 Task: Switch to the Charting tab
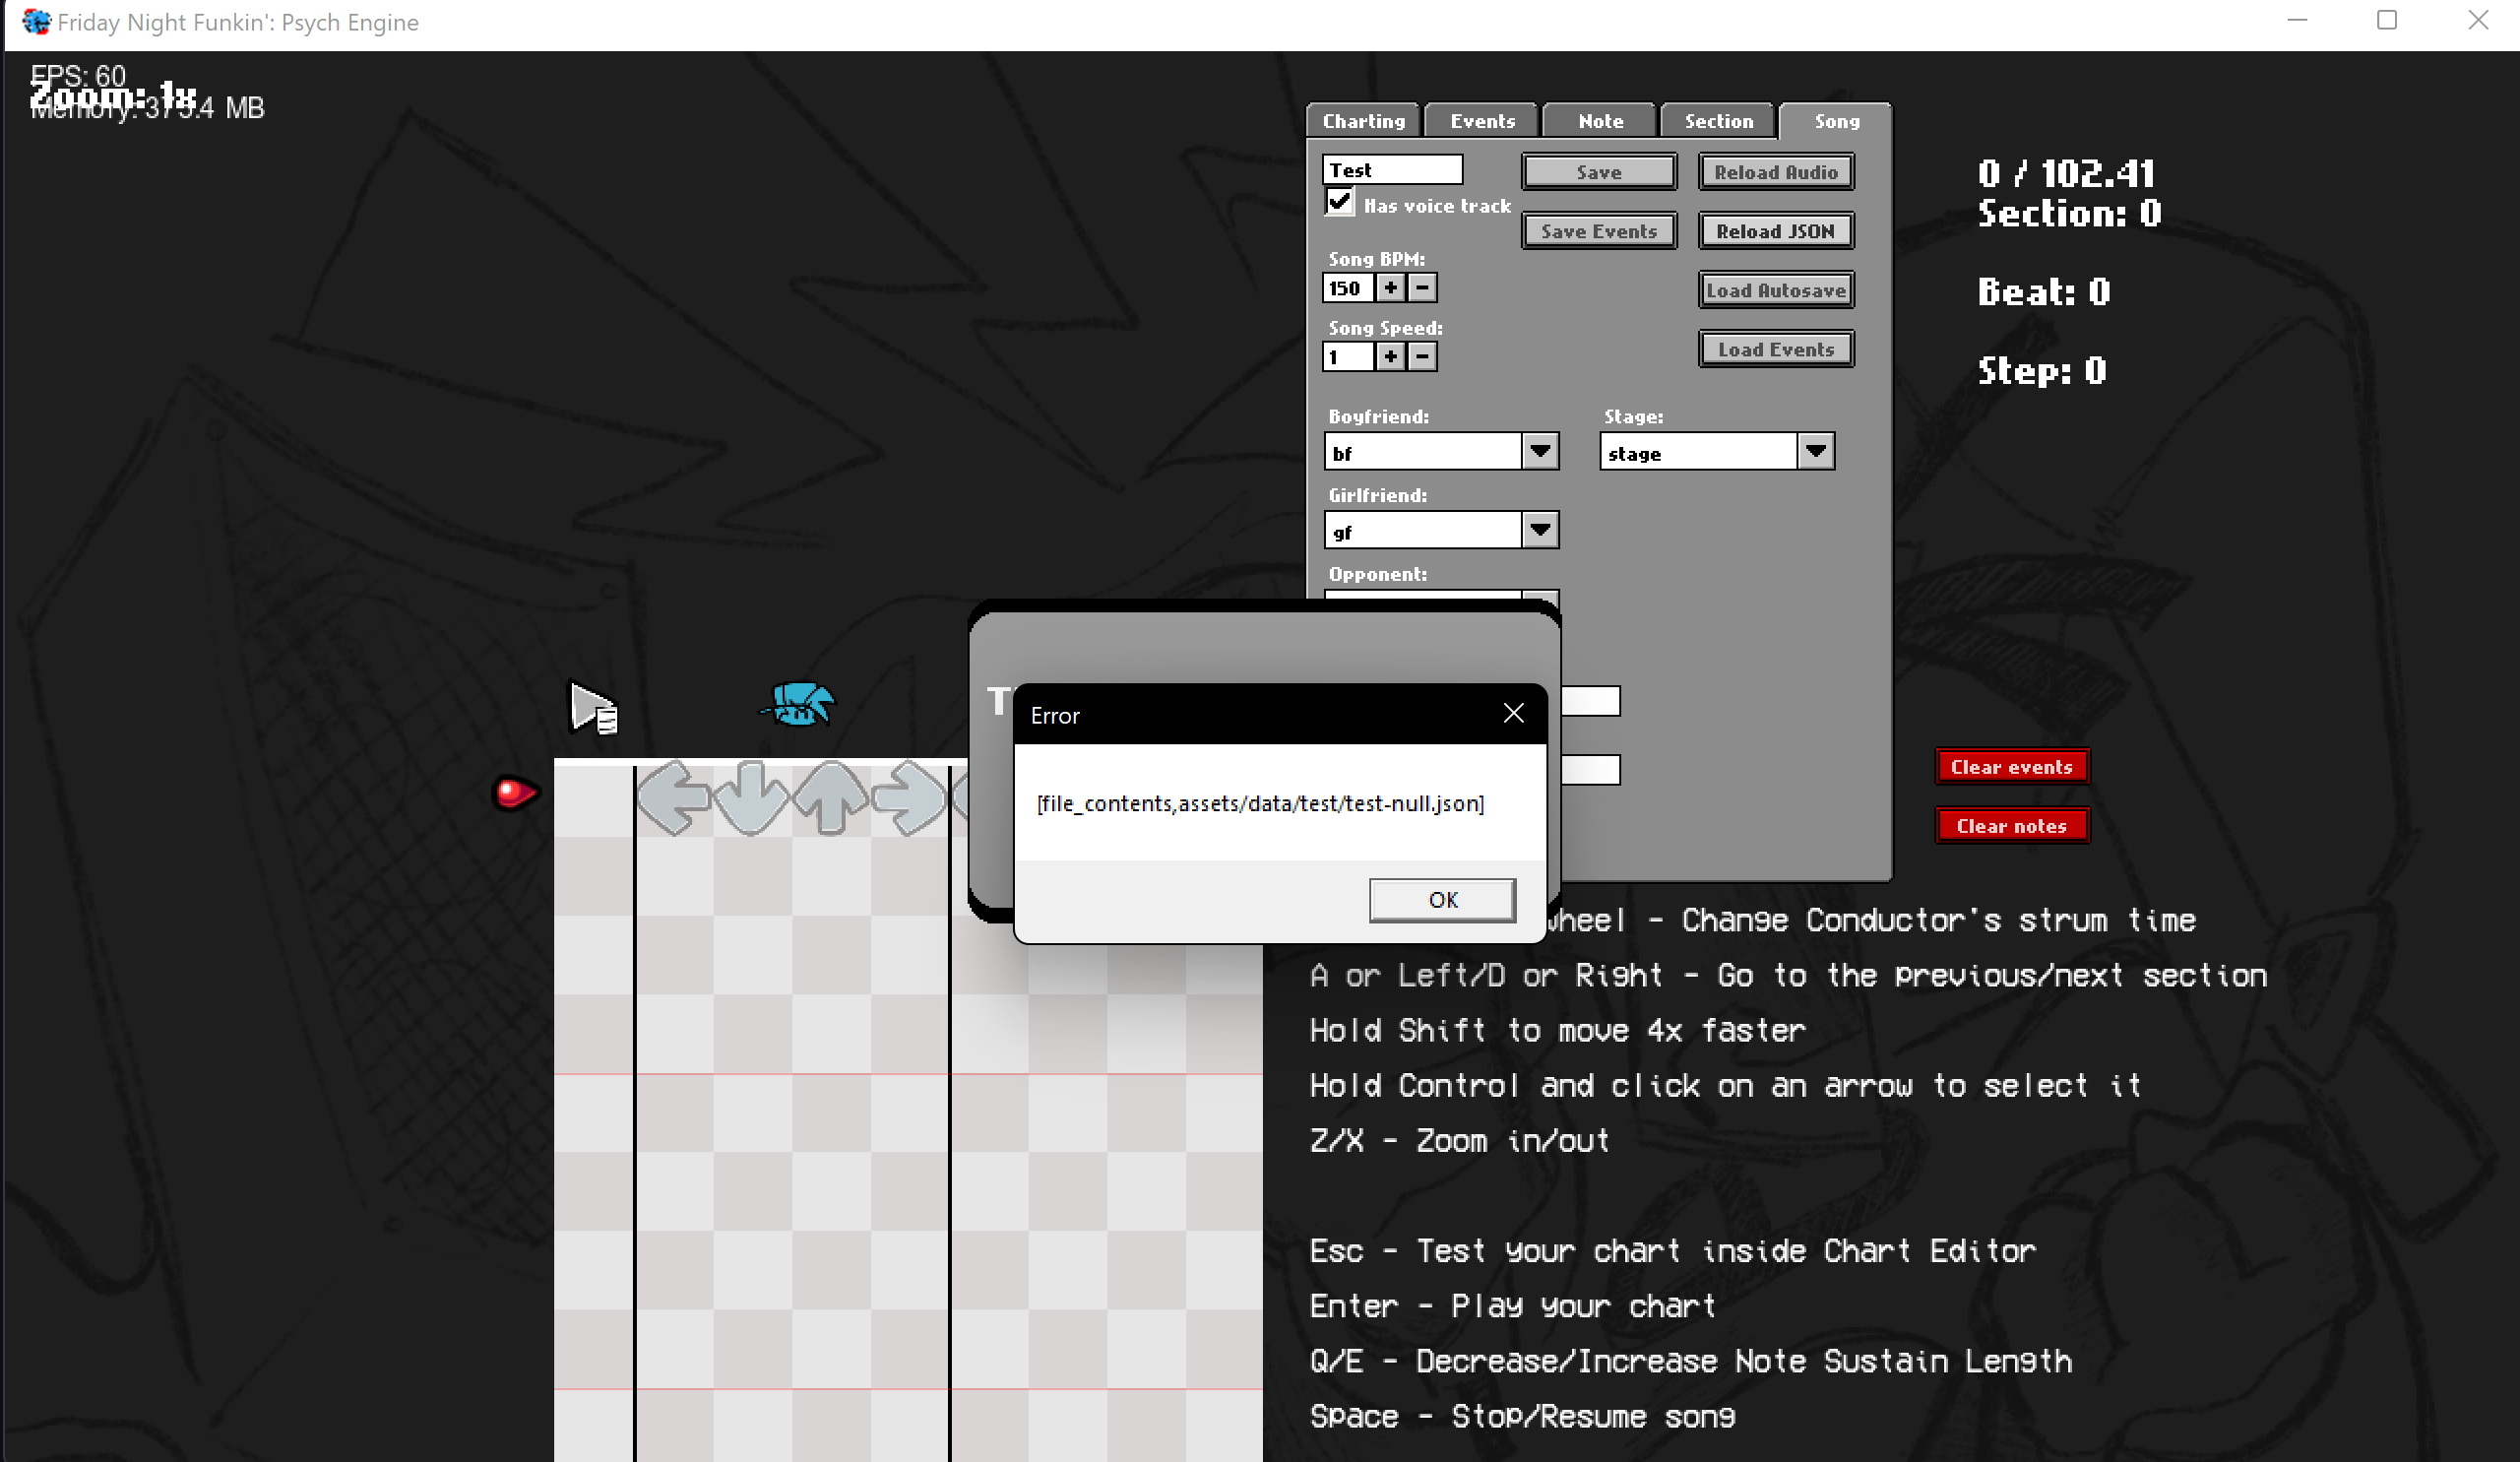click(1362, 120)
